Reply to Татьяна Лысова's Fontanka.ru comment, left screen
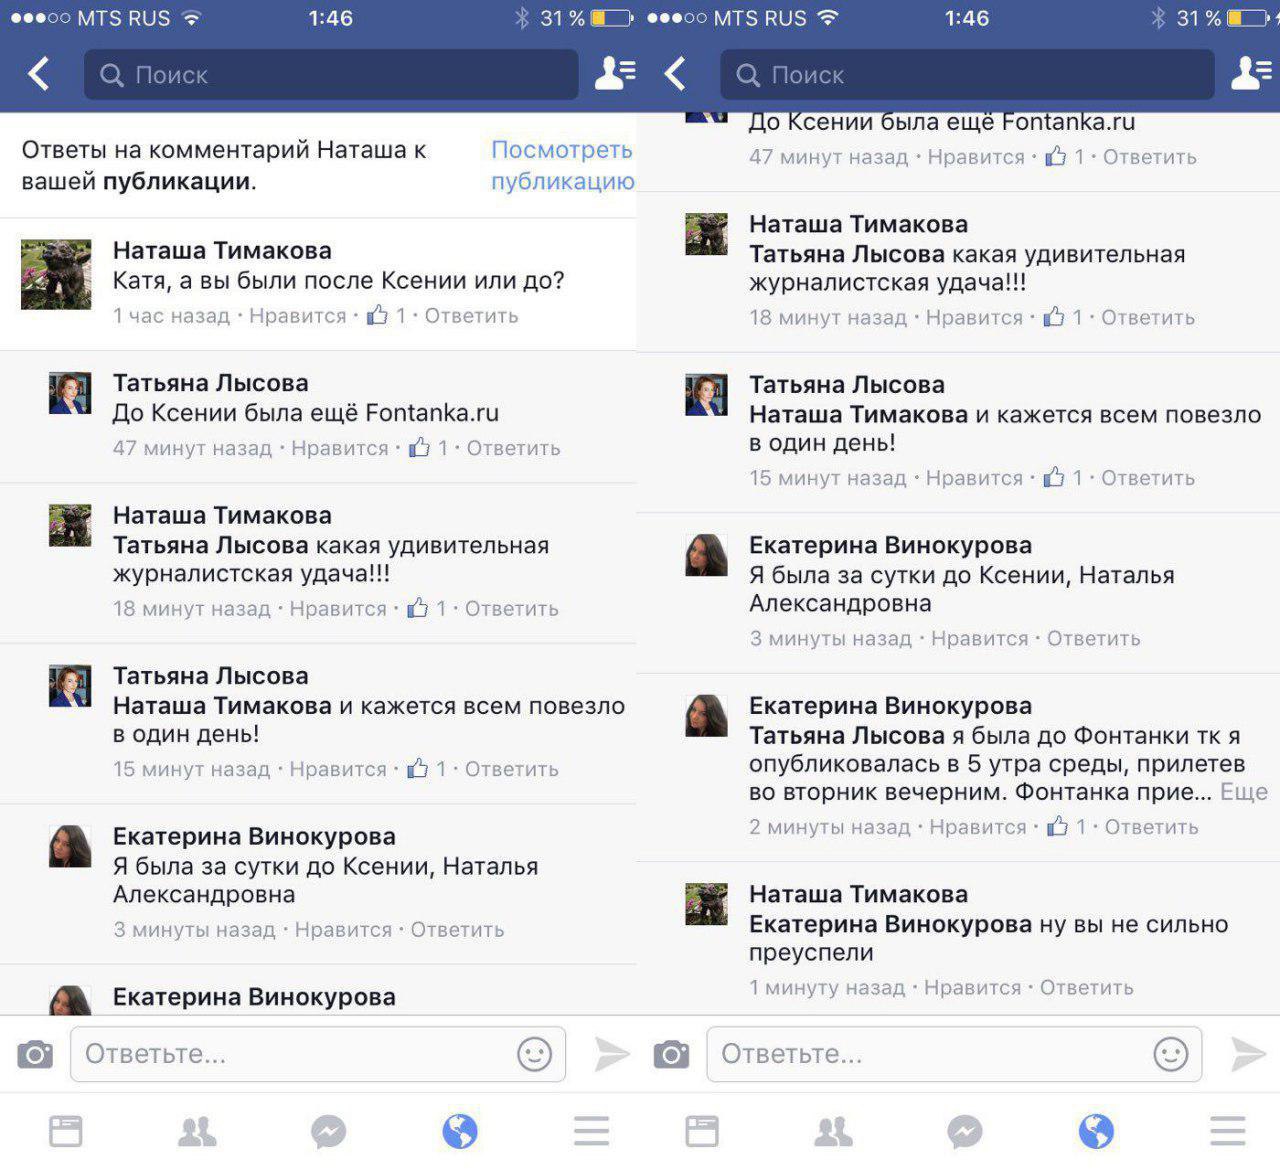 [513, 449]
